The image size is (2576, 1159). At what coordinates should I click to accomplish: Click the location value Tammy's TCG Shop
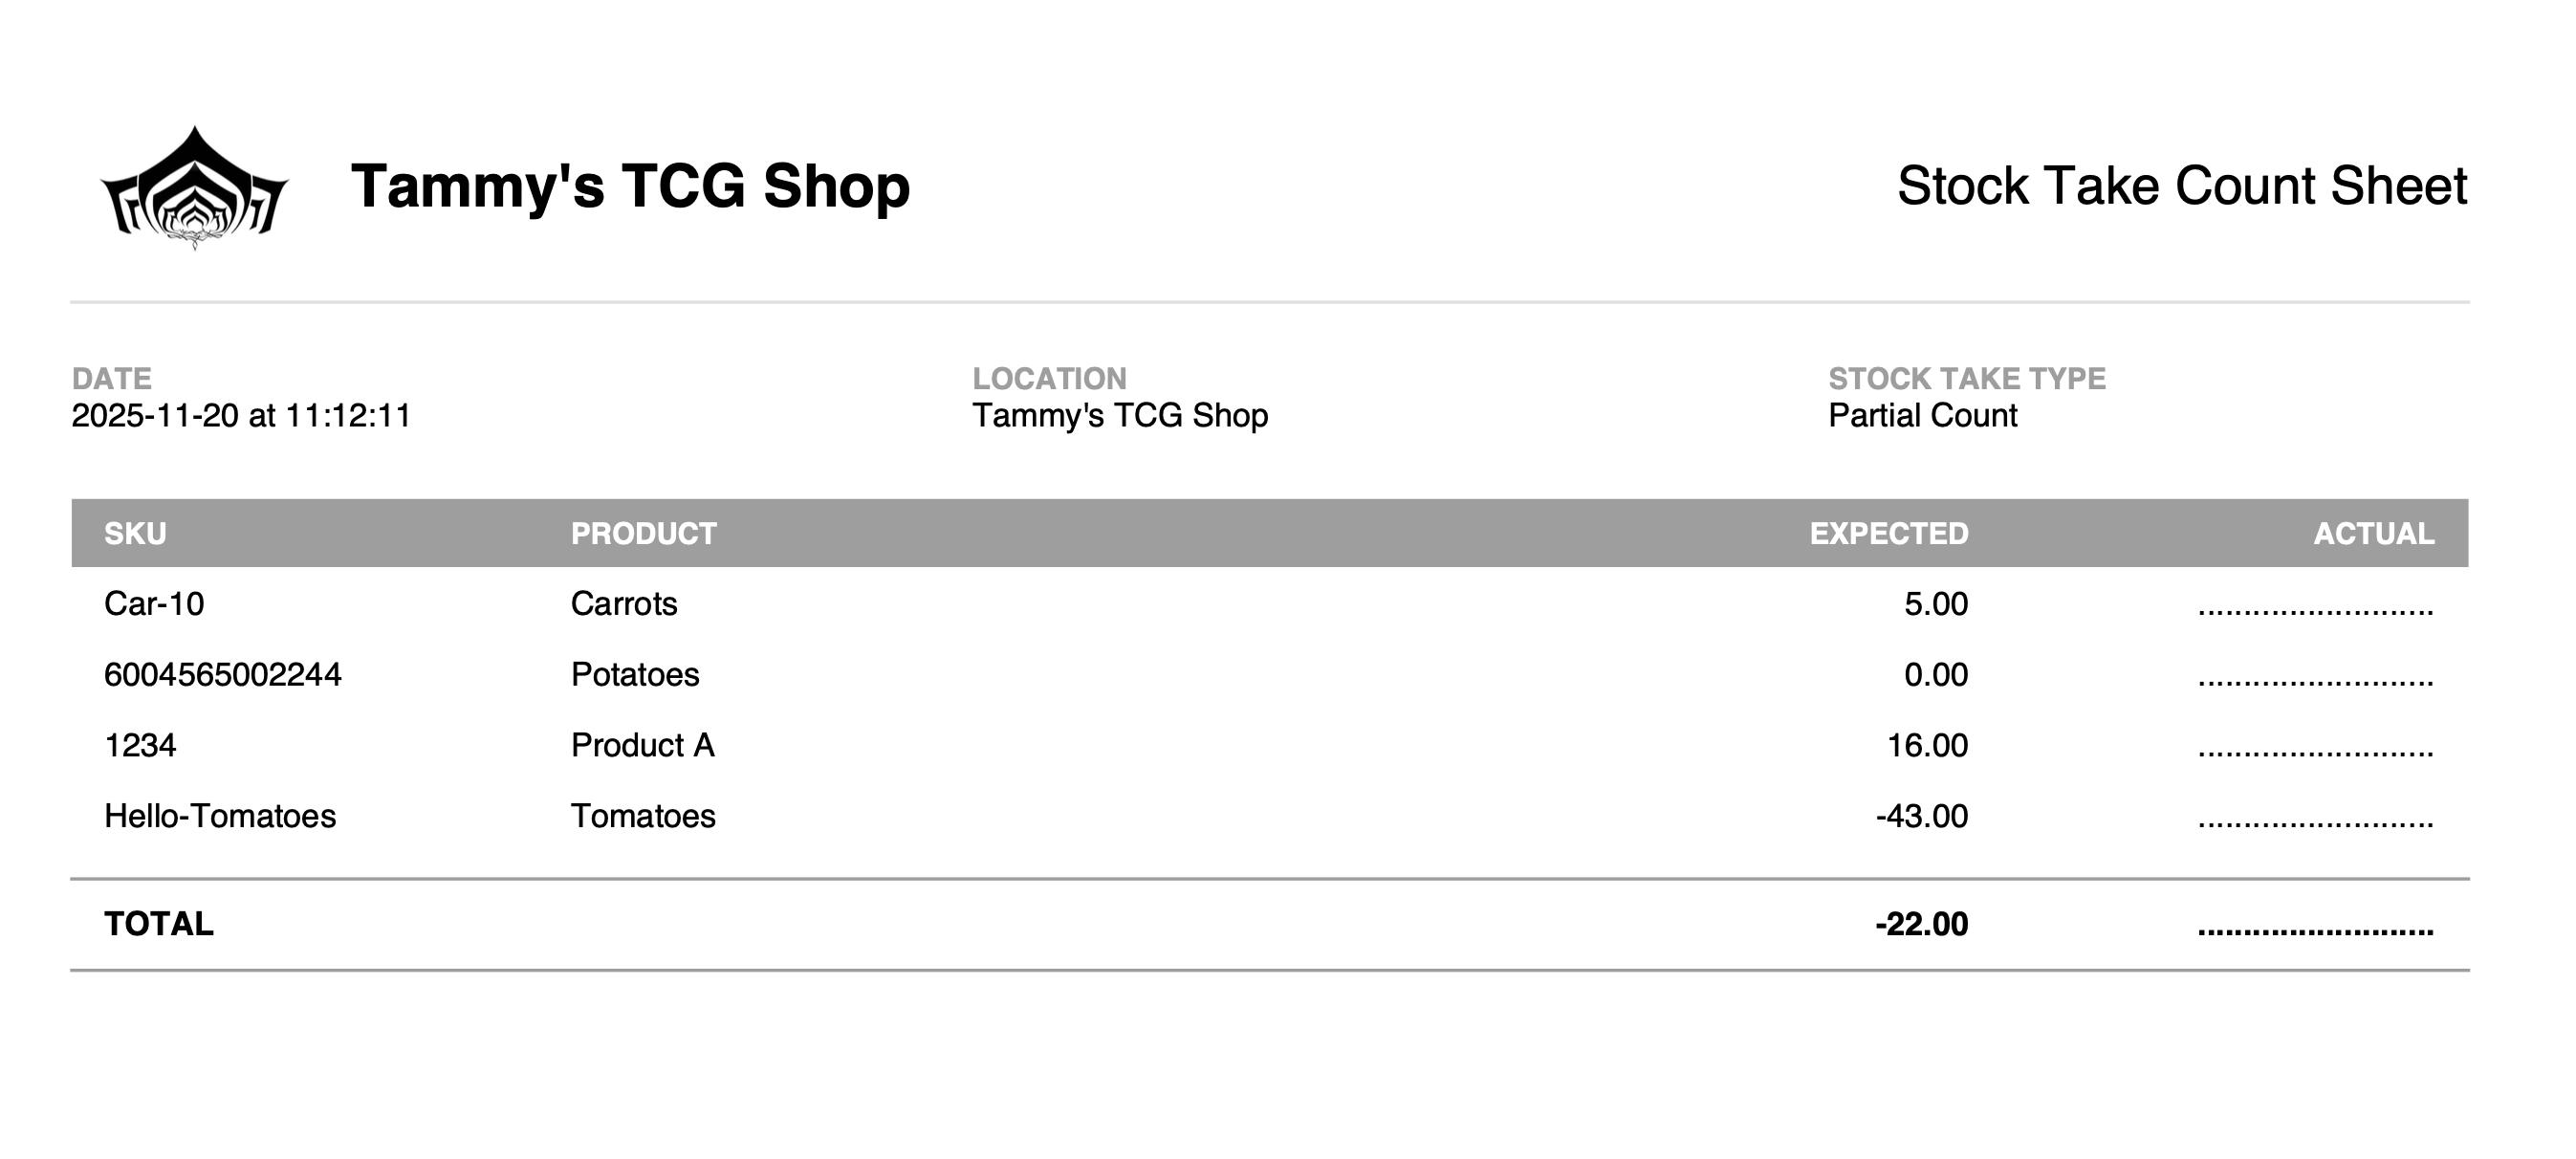1120,416
